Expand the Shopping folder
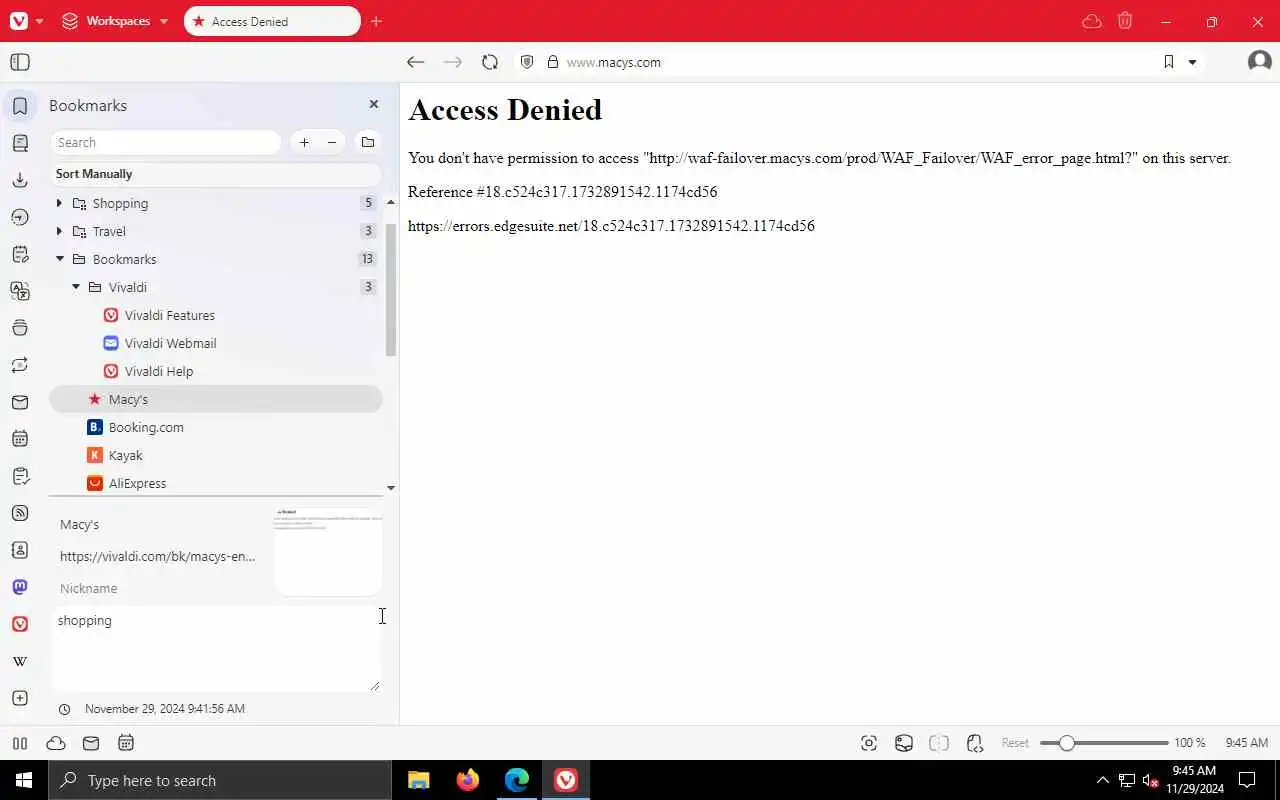The height and width of the screenshot is (800, 1280). click(x=59, y=203)
